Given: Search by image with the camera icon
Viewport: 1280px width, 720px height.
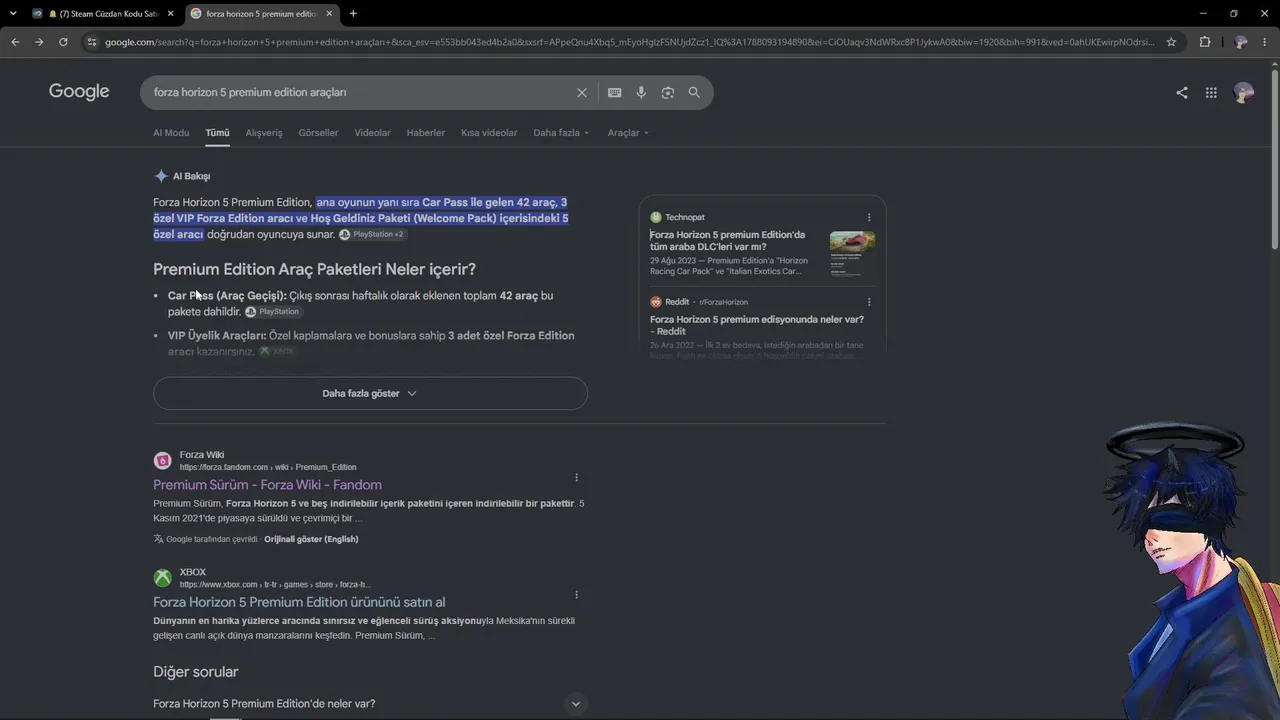Looking at the screenshot, I should [x=667, y=92].
